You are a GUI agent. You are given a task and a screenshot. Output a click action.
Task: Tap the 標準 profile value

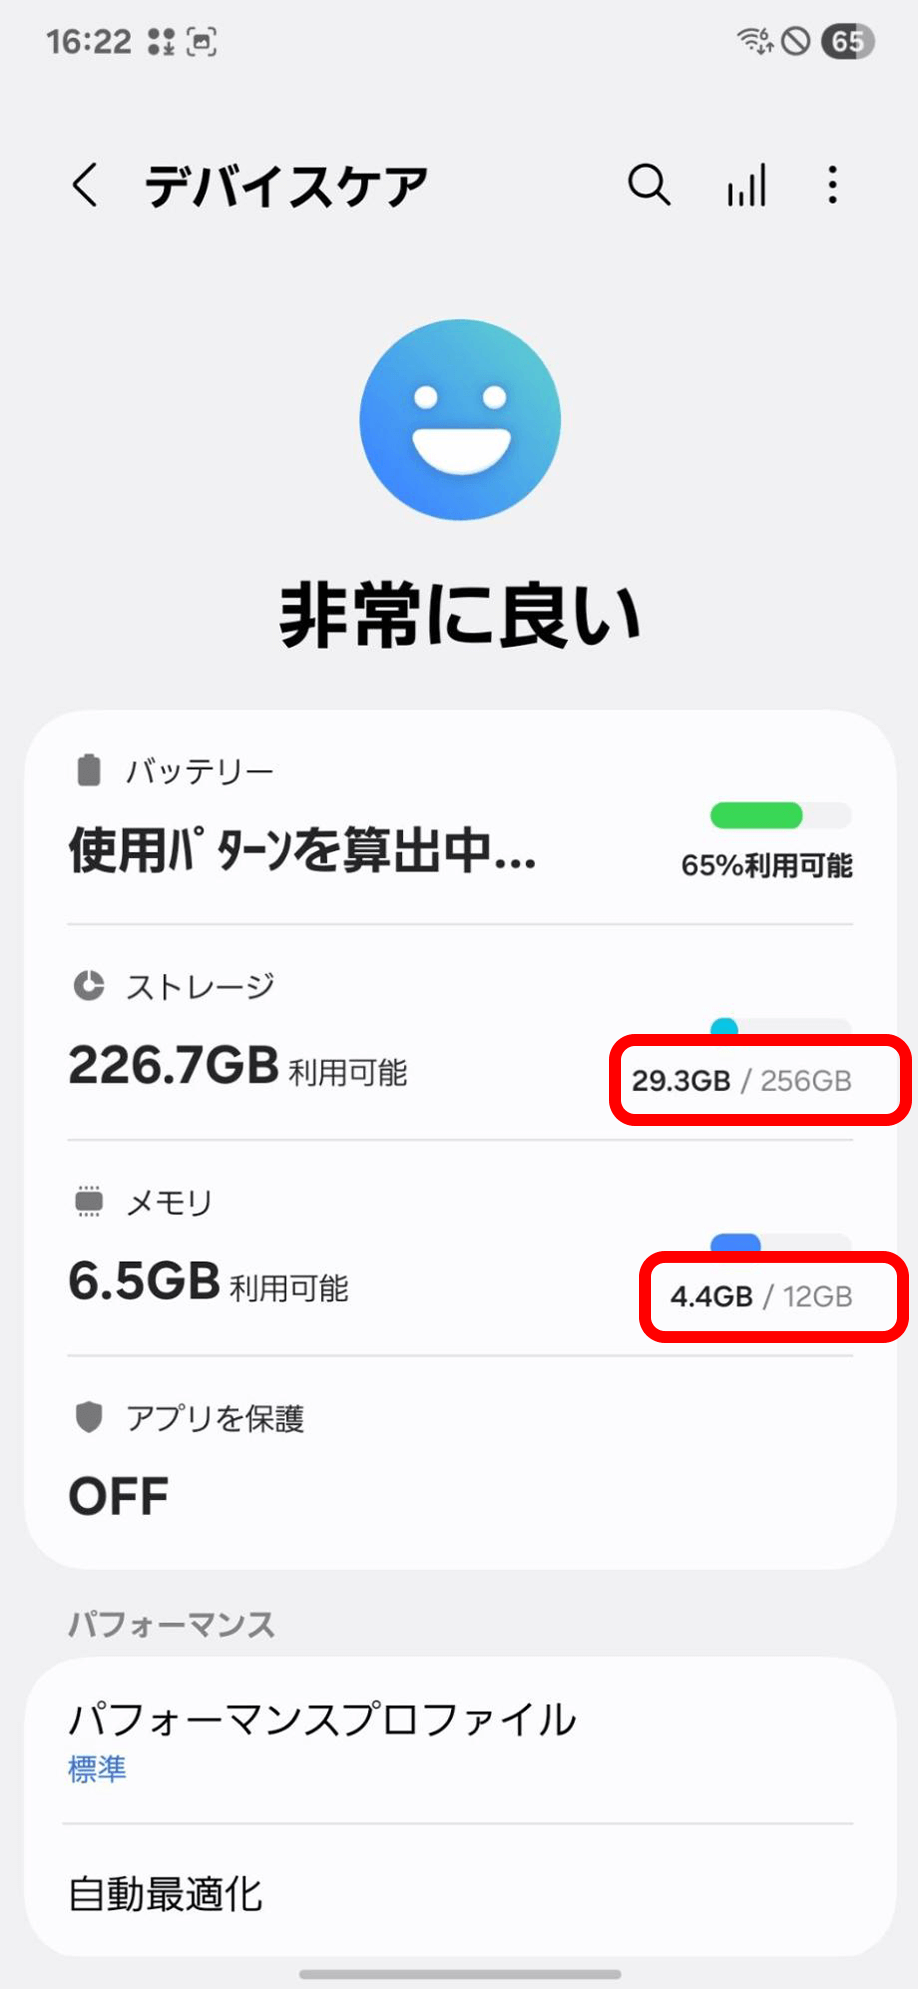tap(97, 1769)
